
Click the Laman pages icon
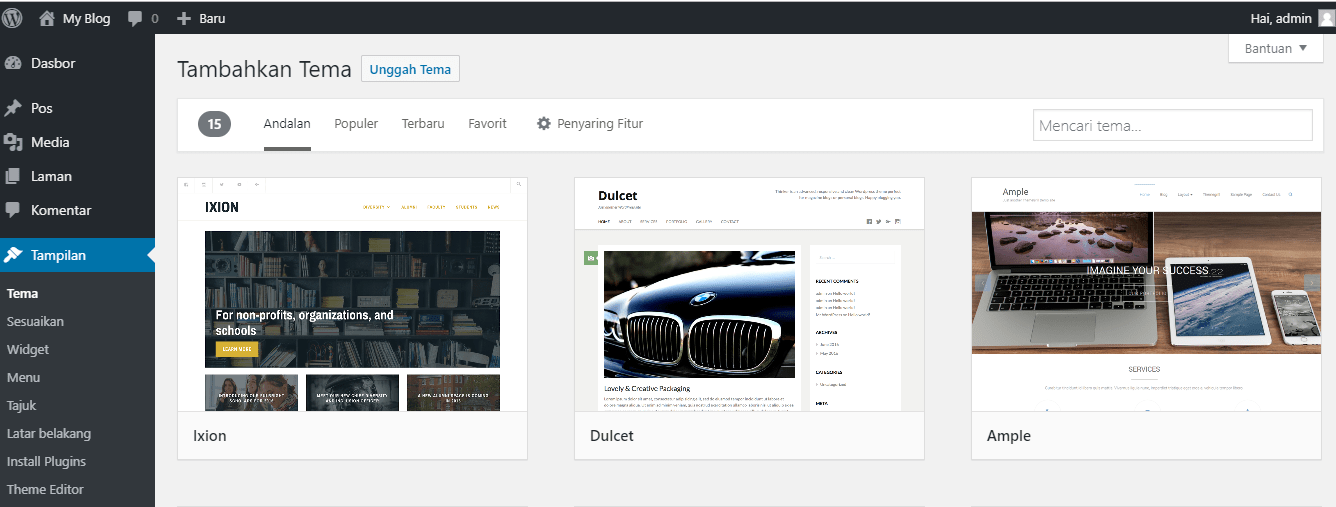(x=13, y=176)
